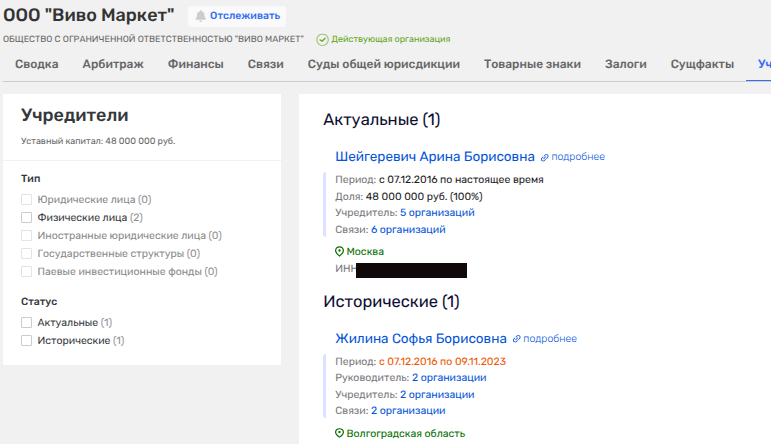Open Жилина Софья Борисовна profile
This screenshot has width=771, height=444.
pos(421,338)
